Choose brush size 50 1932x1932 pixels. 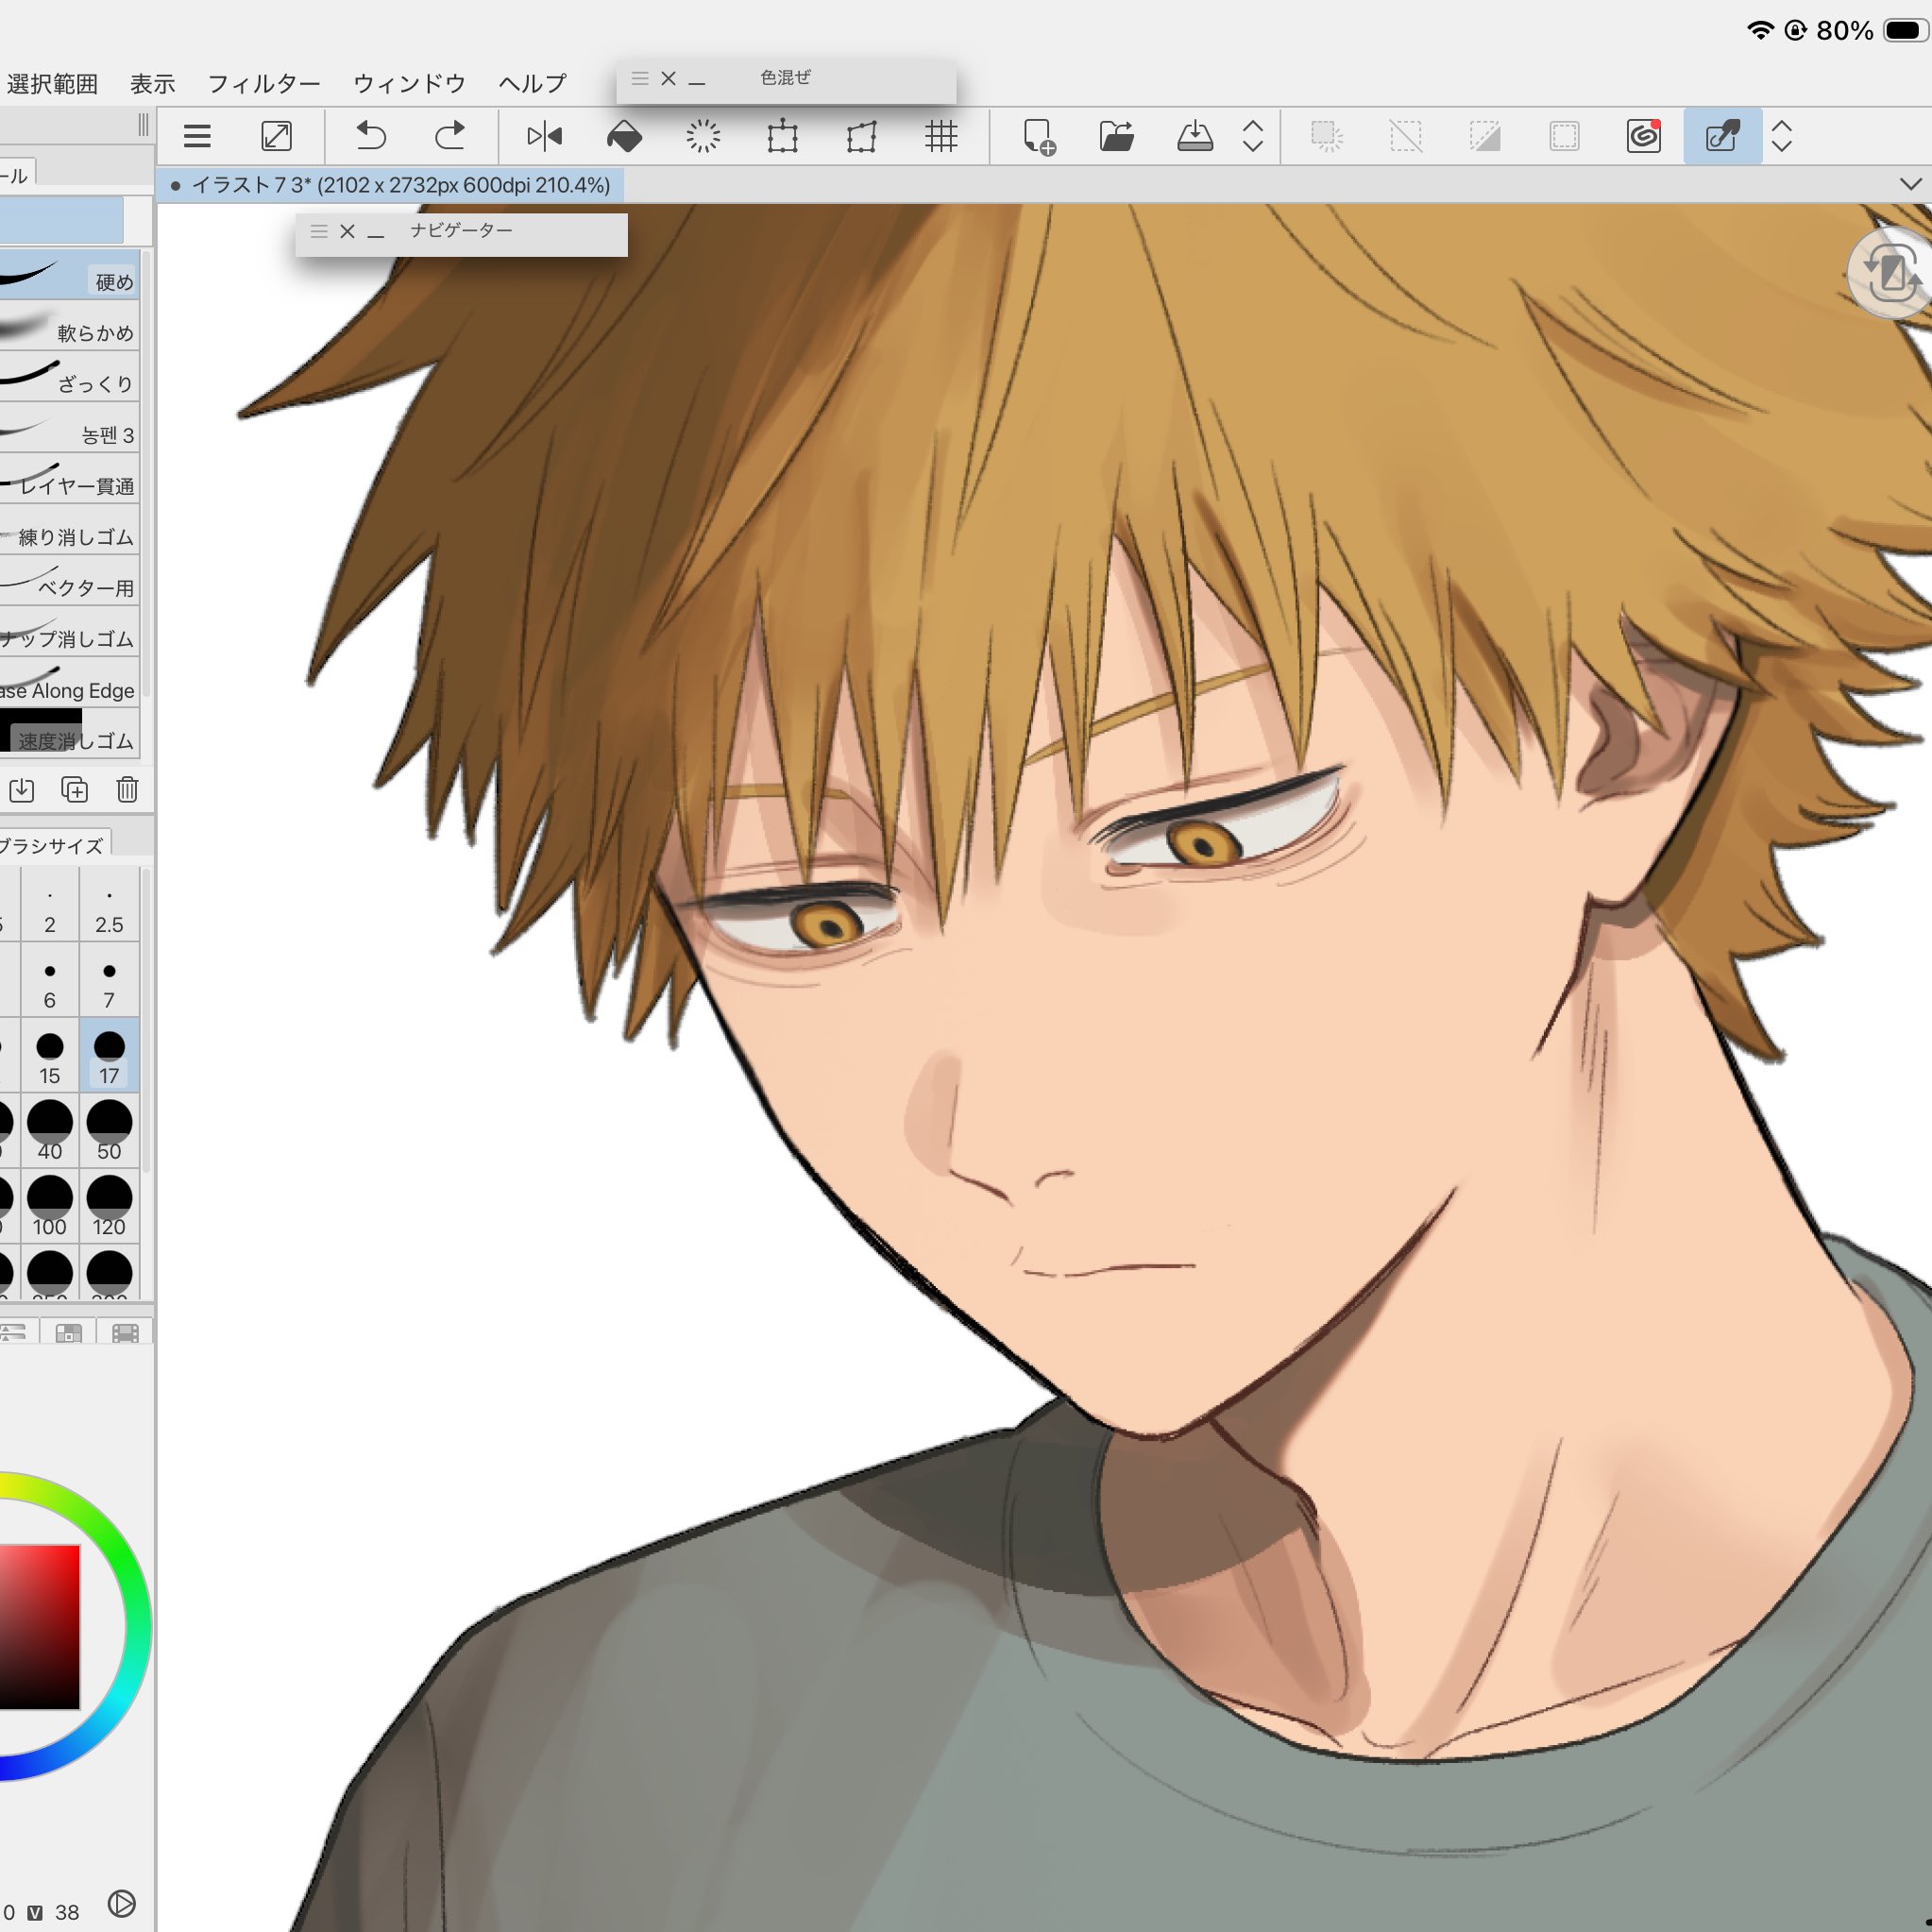109,1129
